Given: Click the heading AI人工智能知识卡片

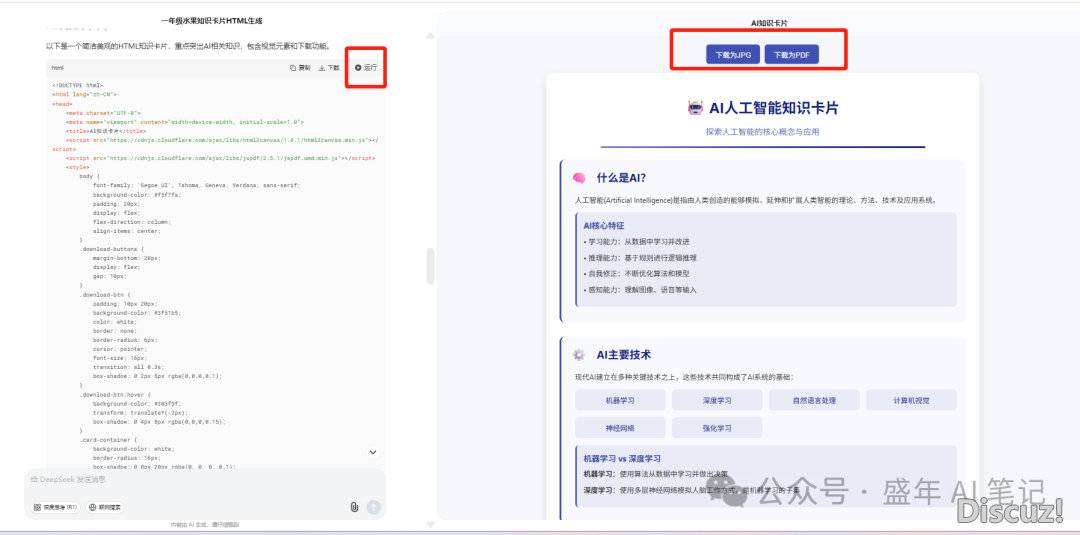Looking at the screenshot, I should click(773, 108).
